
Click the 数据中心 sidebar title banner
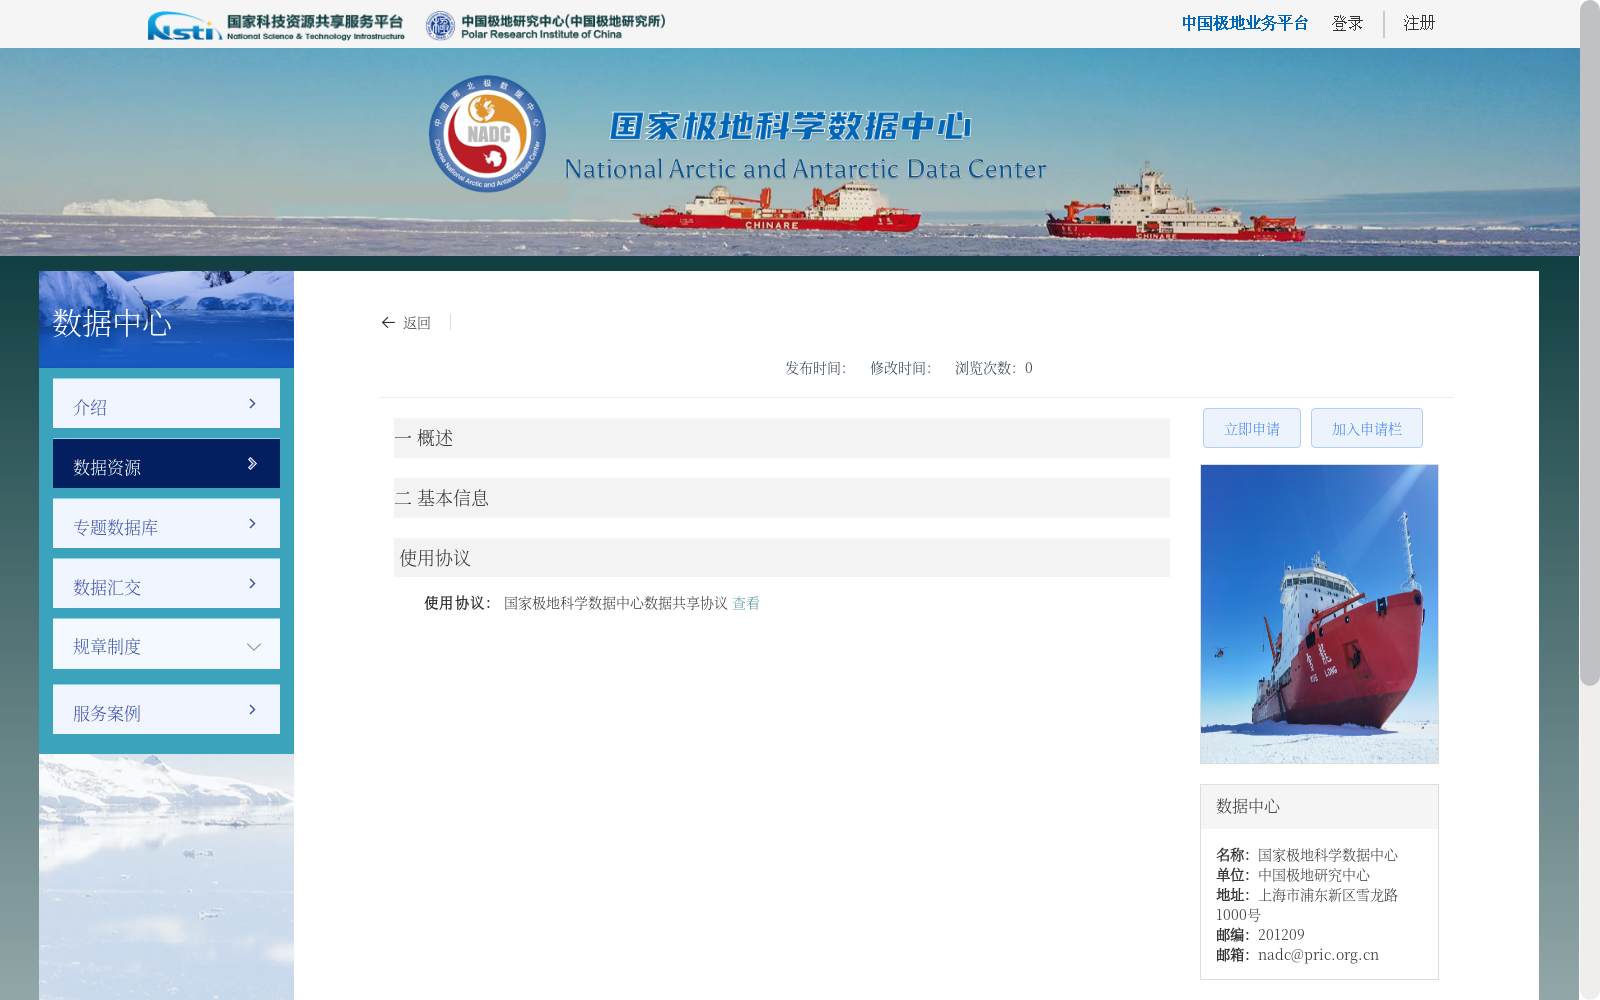click(166, 319)
